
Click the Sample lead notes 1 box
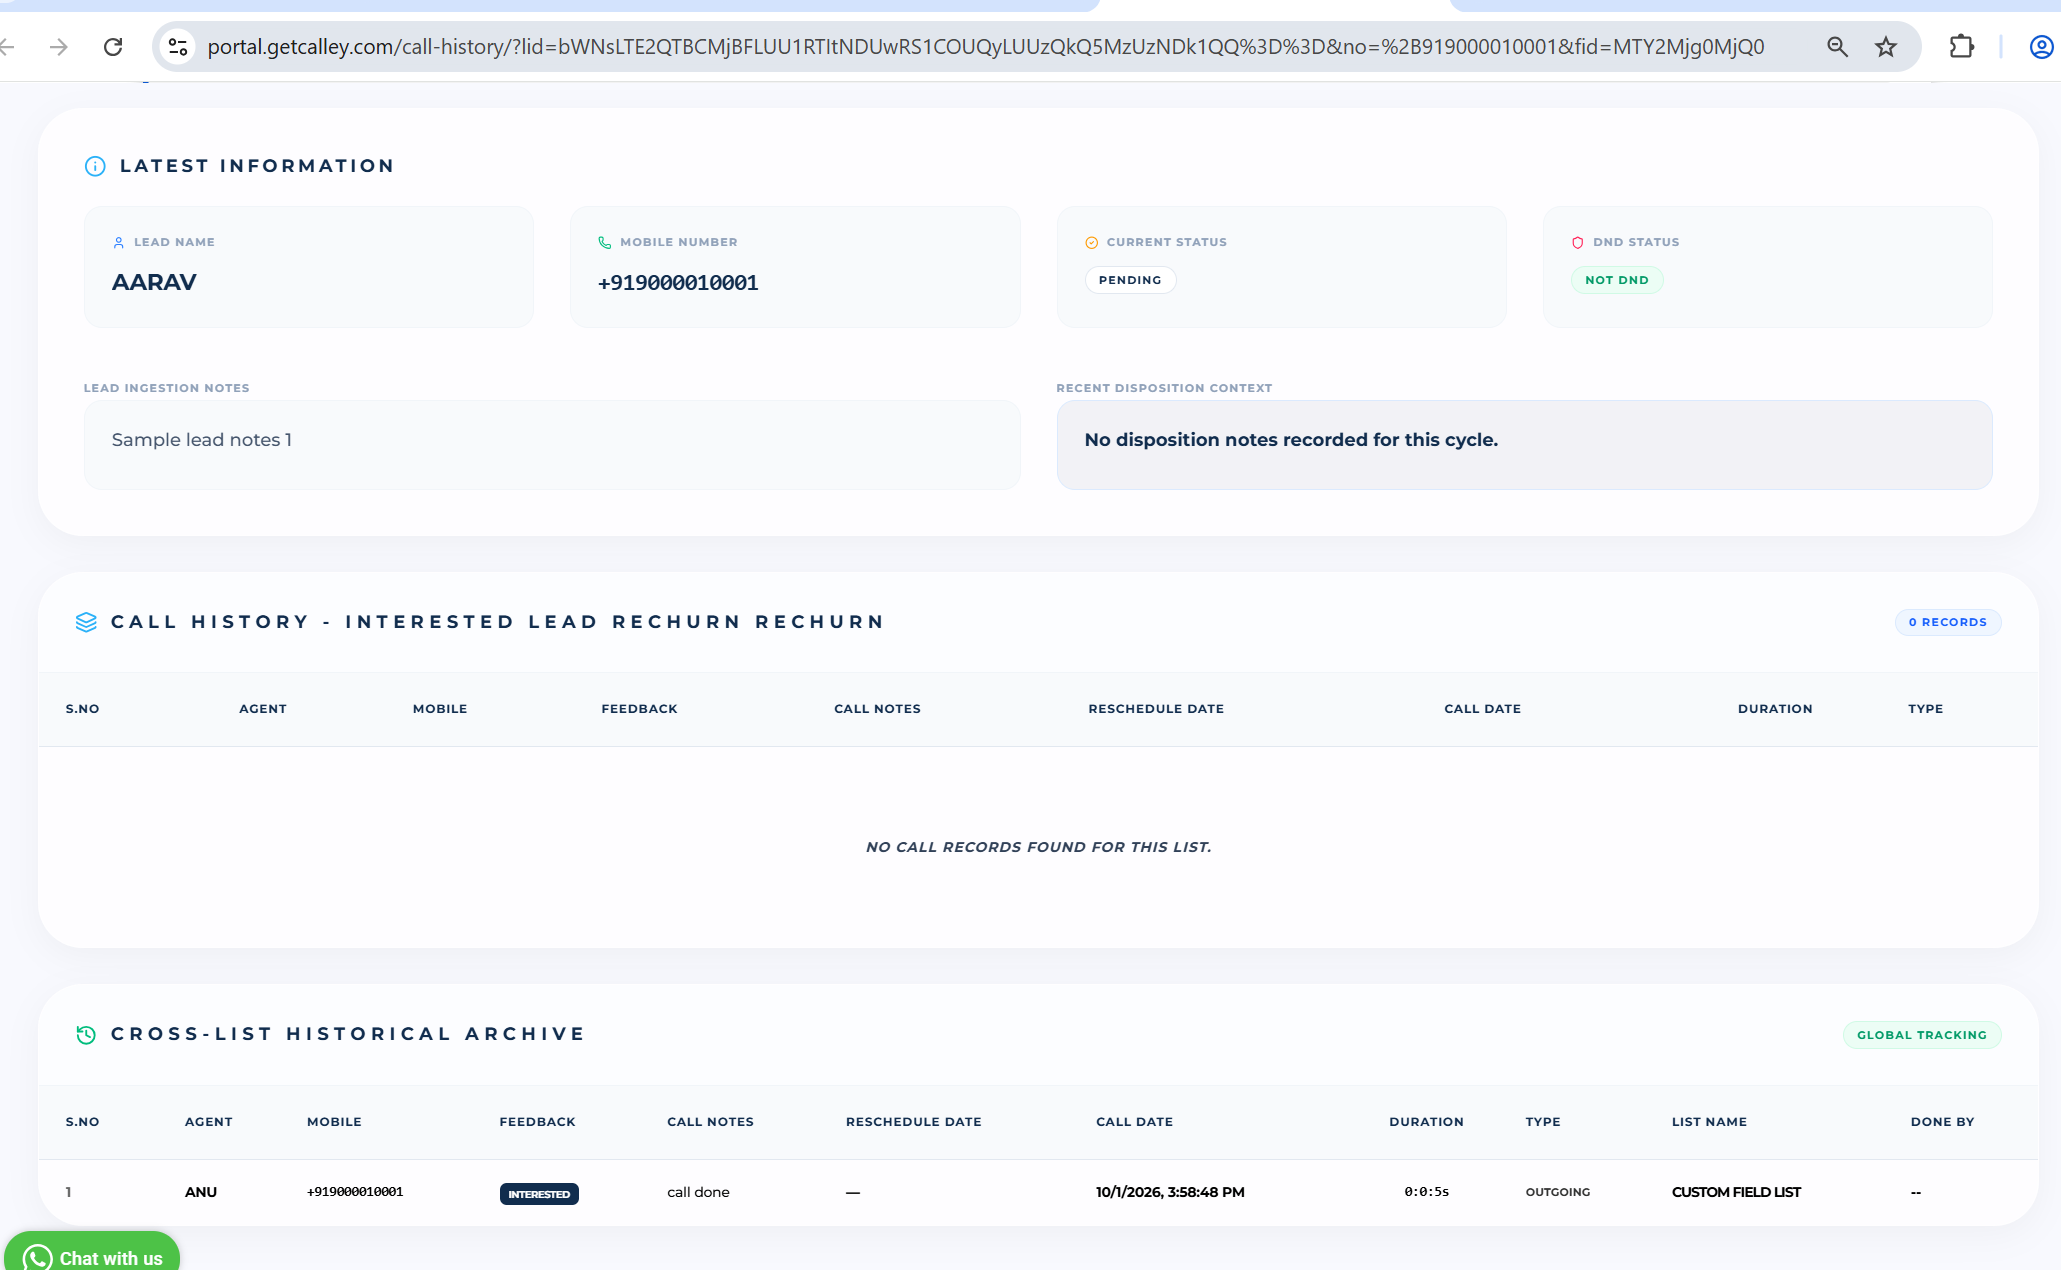[552, 445]
